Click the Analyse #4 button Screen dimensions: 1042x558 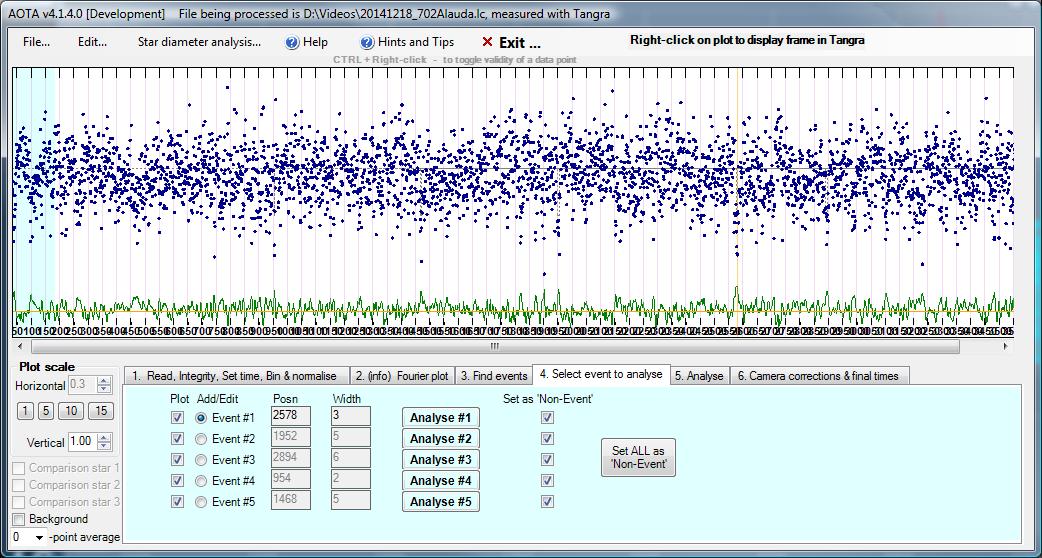point(441,480)
